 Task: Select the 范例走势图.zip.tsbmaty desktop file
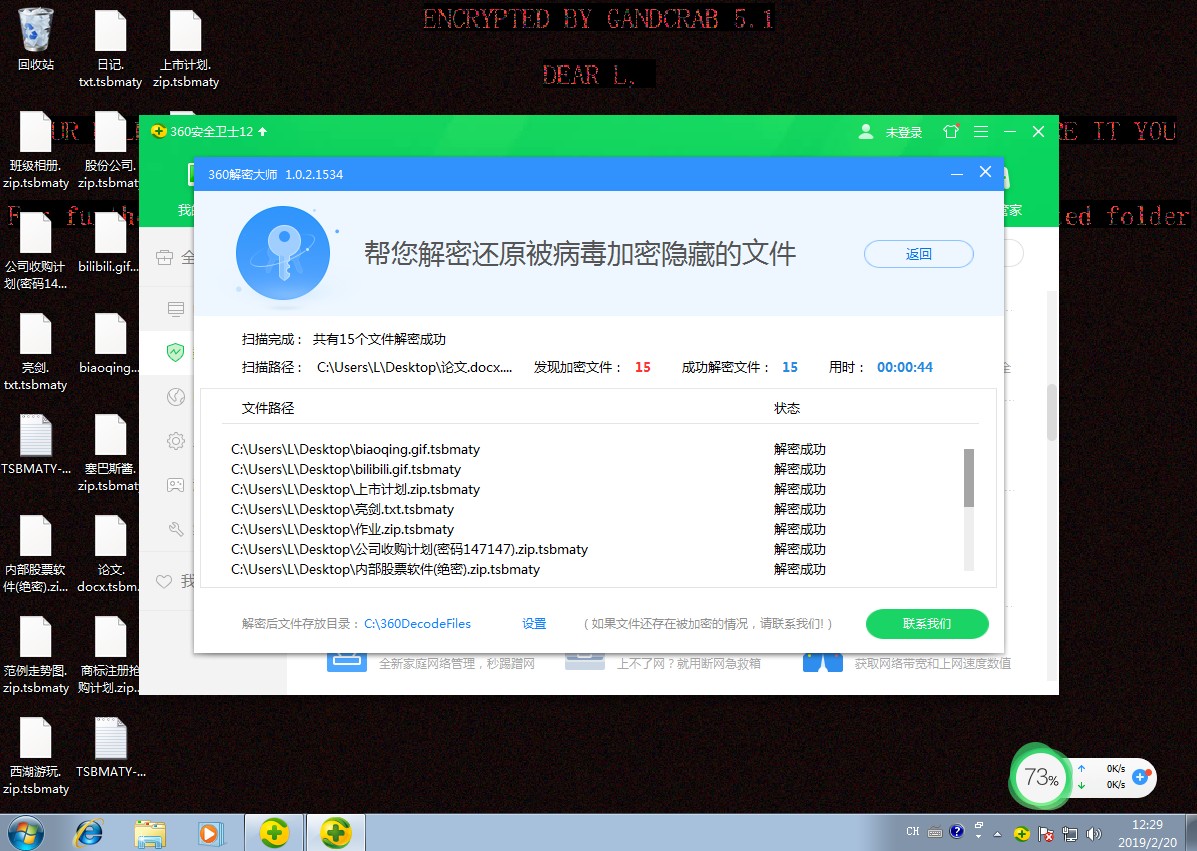35,655
